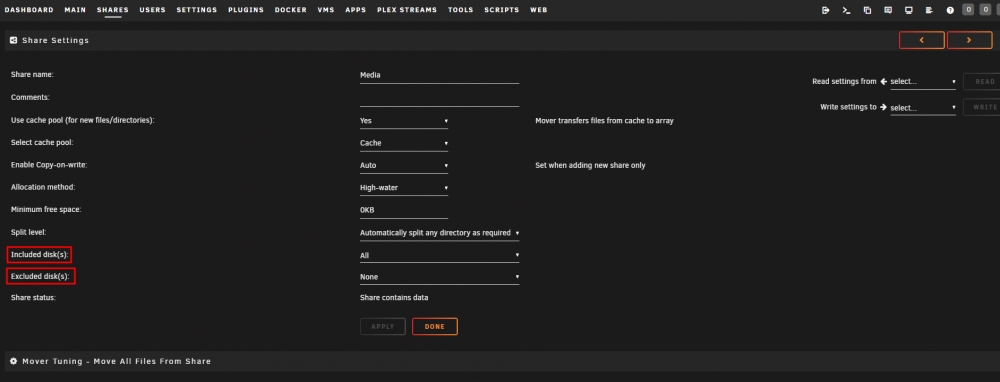
Task: Expand the Split level dropdown
Action: 439,233
